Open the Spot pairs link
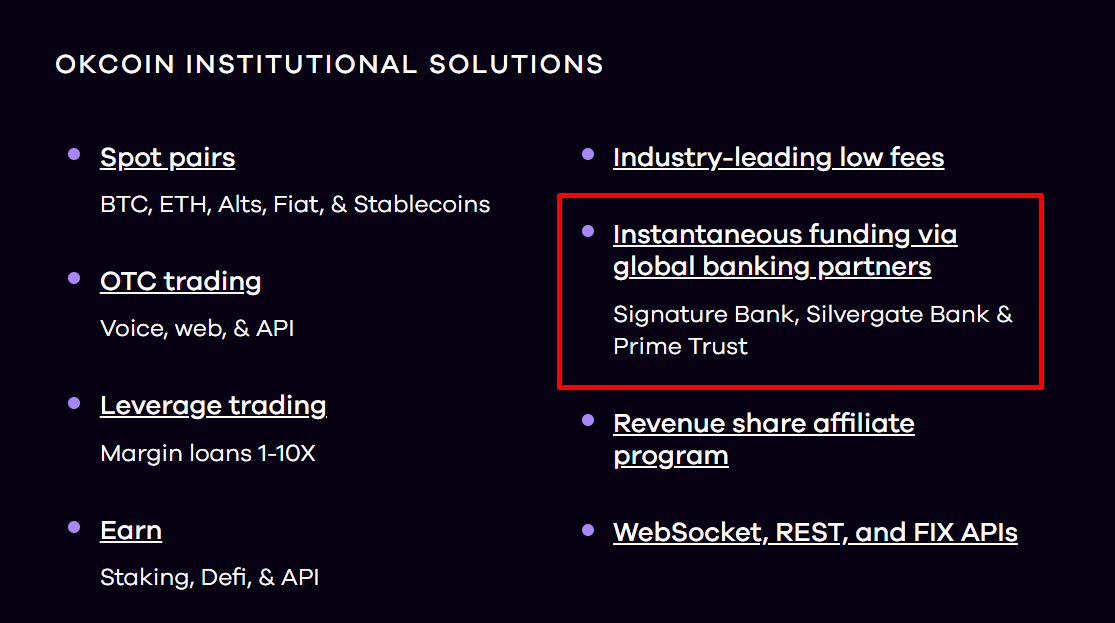 point(167,158)
